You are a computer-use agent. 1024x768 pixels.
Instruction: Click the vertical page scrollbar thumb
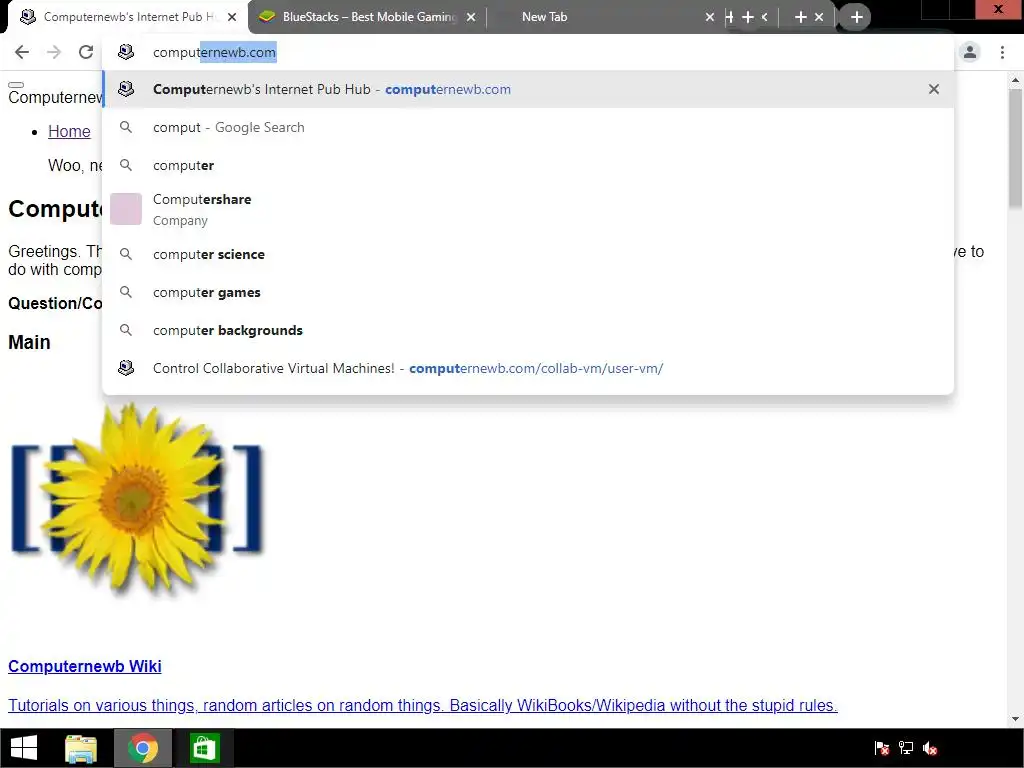1015,149
